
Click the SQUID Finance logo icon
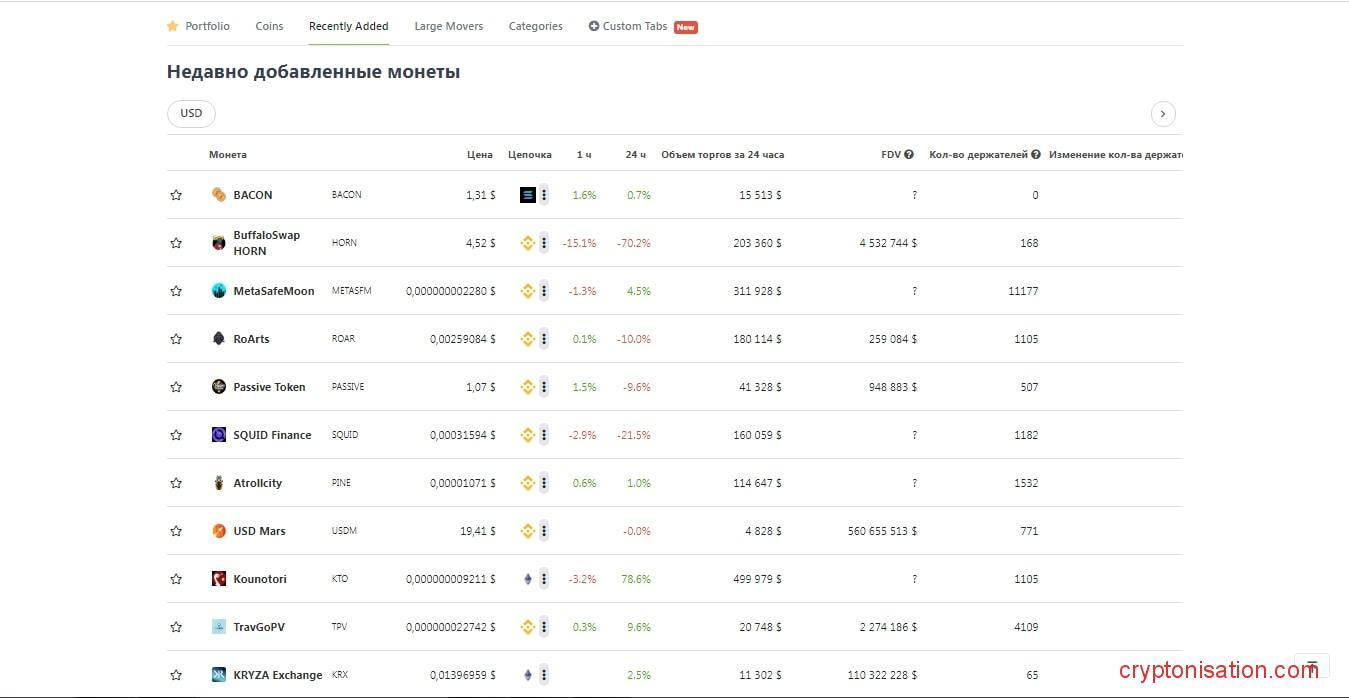219,435
